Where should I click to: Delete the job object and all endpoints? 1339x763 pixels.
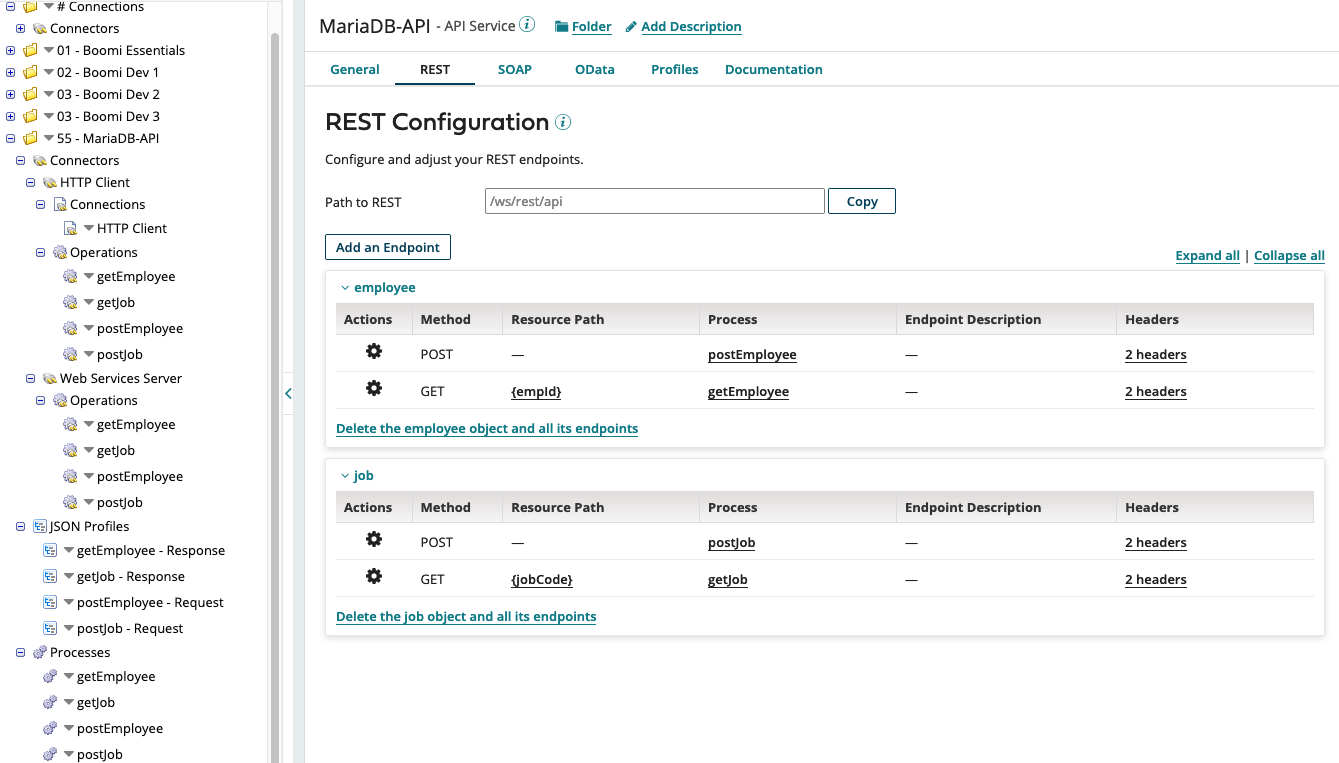click(466, 616)
